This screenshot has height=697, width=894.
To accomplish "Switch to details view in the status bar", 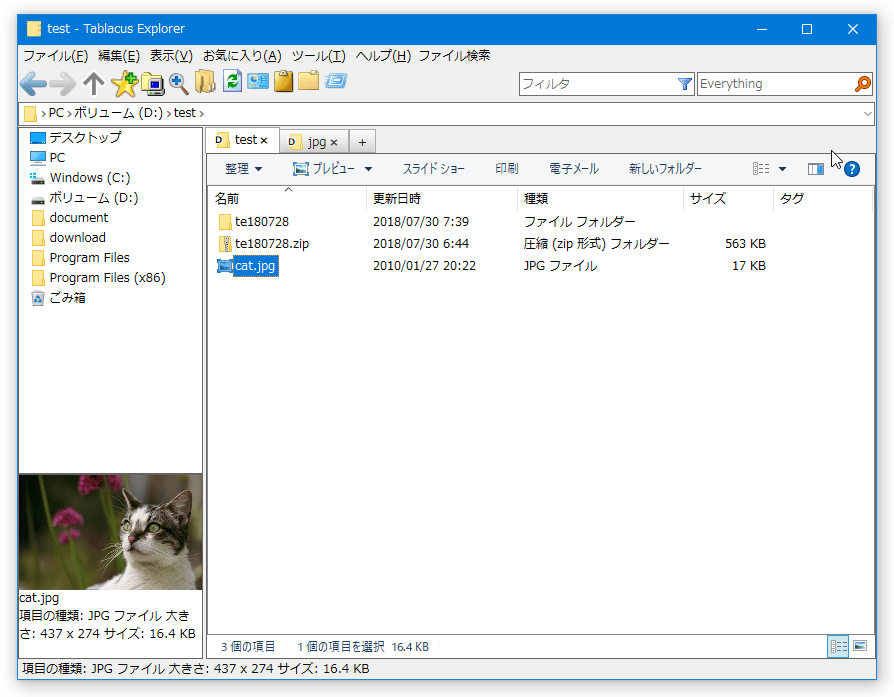I will coord(838,646).
